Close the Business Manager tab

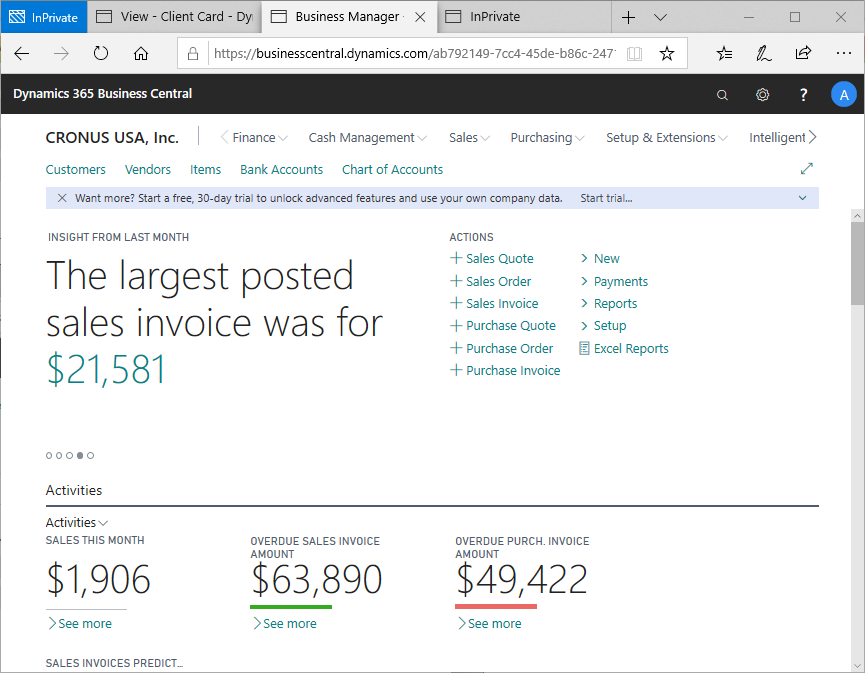[420, 17]
